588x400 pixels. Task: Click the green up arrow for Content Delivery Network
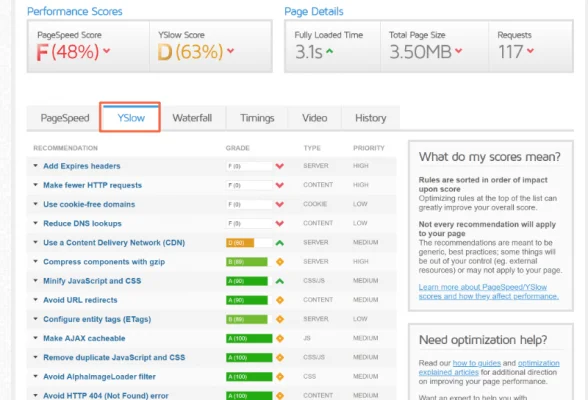click(279, 243)
